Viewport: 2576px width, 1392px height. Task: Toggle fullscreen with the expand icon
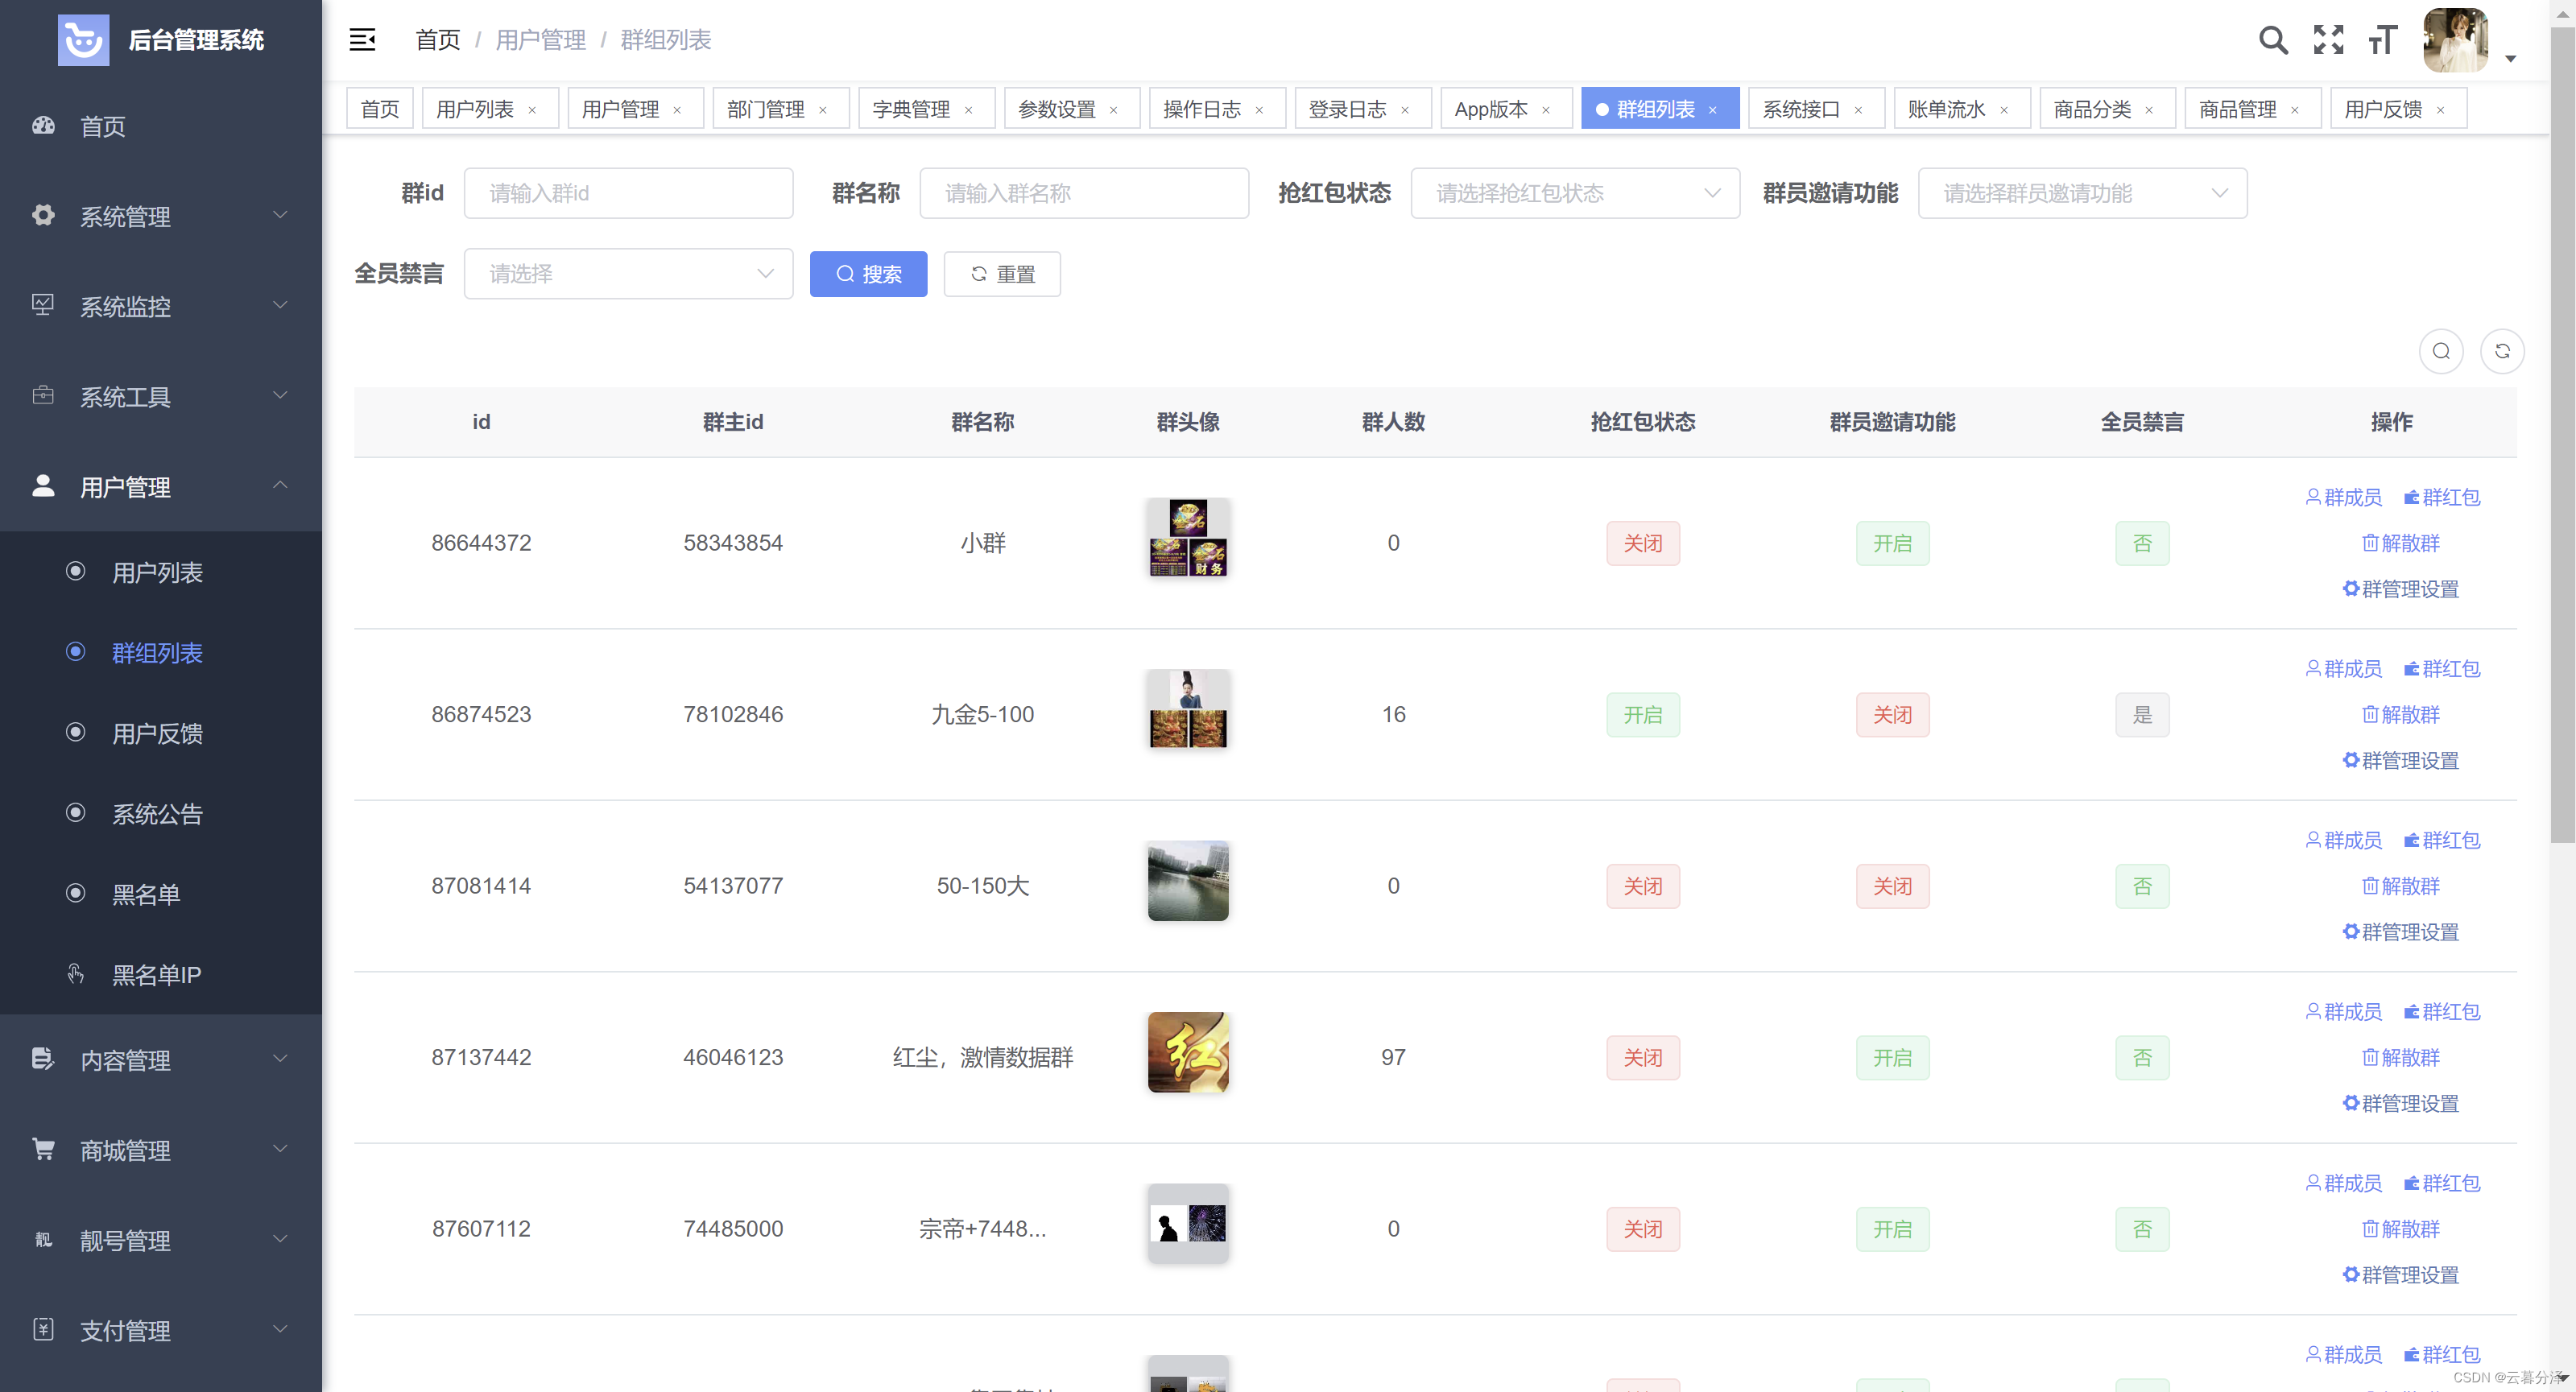point(2328,40)
